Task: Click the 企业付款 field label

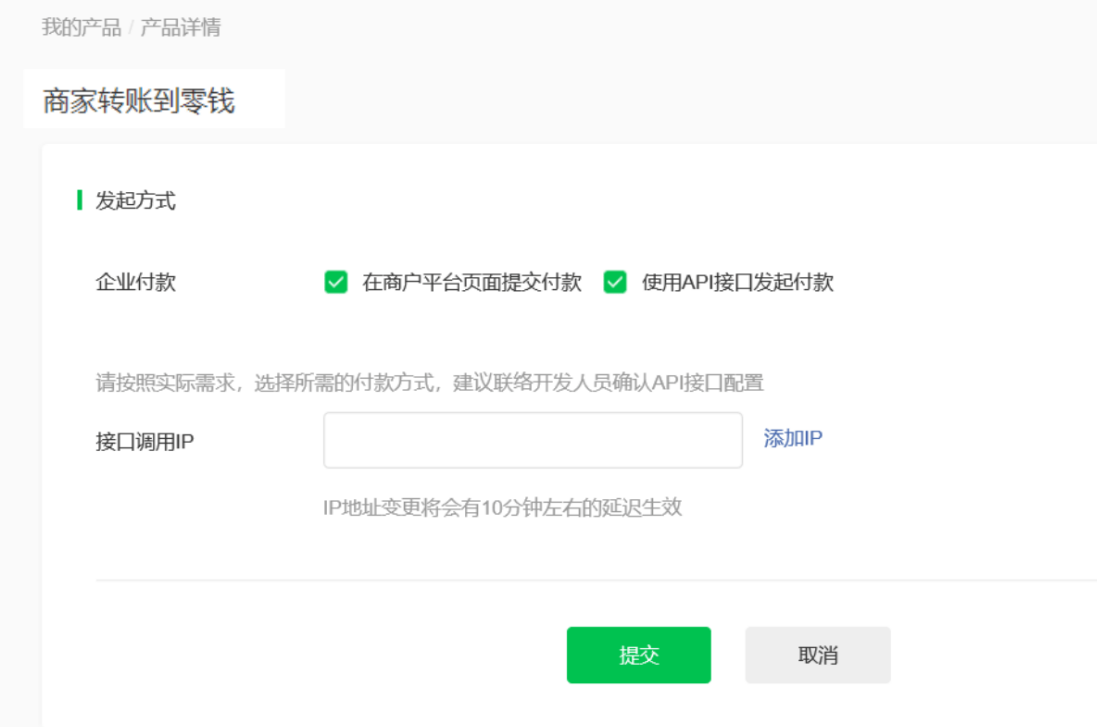Action: click(136, 282)
